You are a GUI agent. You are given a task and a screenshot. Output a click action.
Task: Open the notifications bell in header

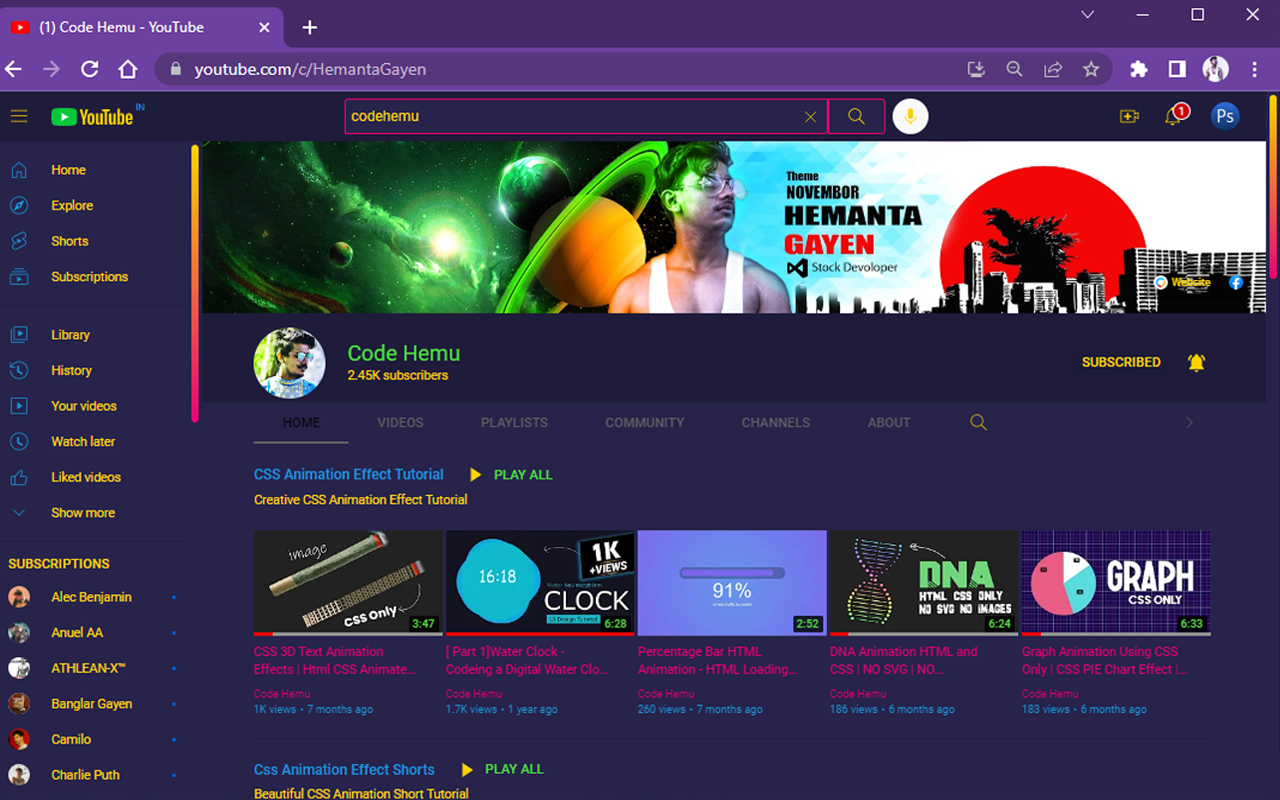(1174, 117)
